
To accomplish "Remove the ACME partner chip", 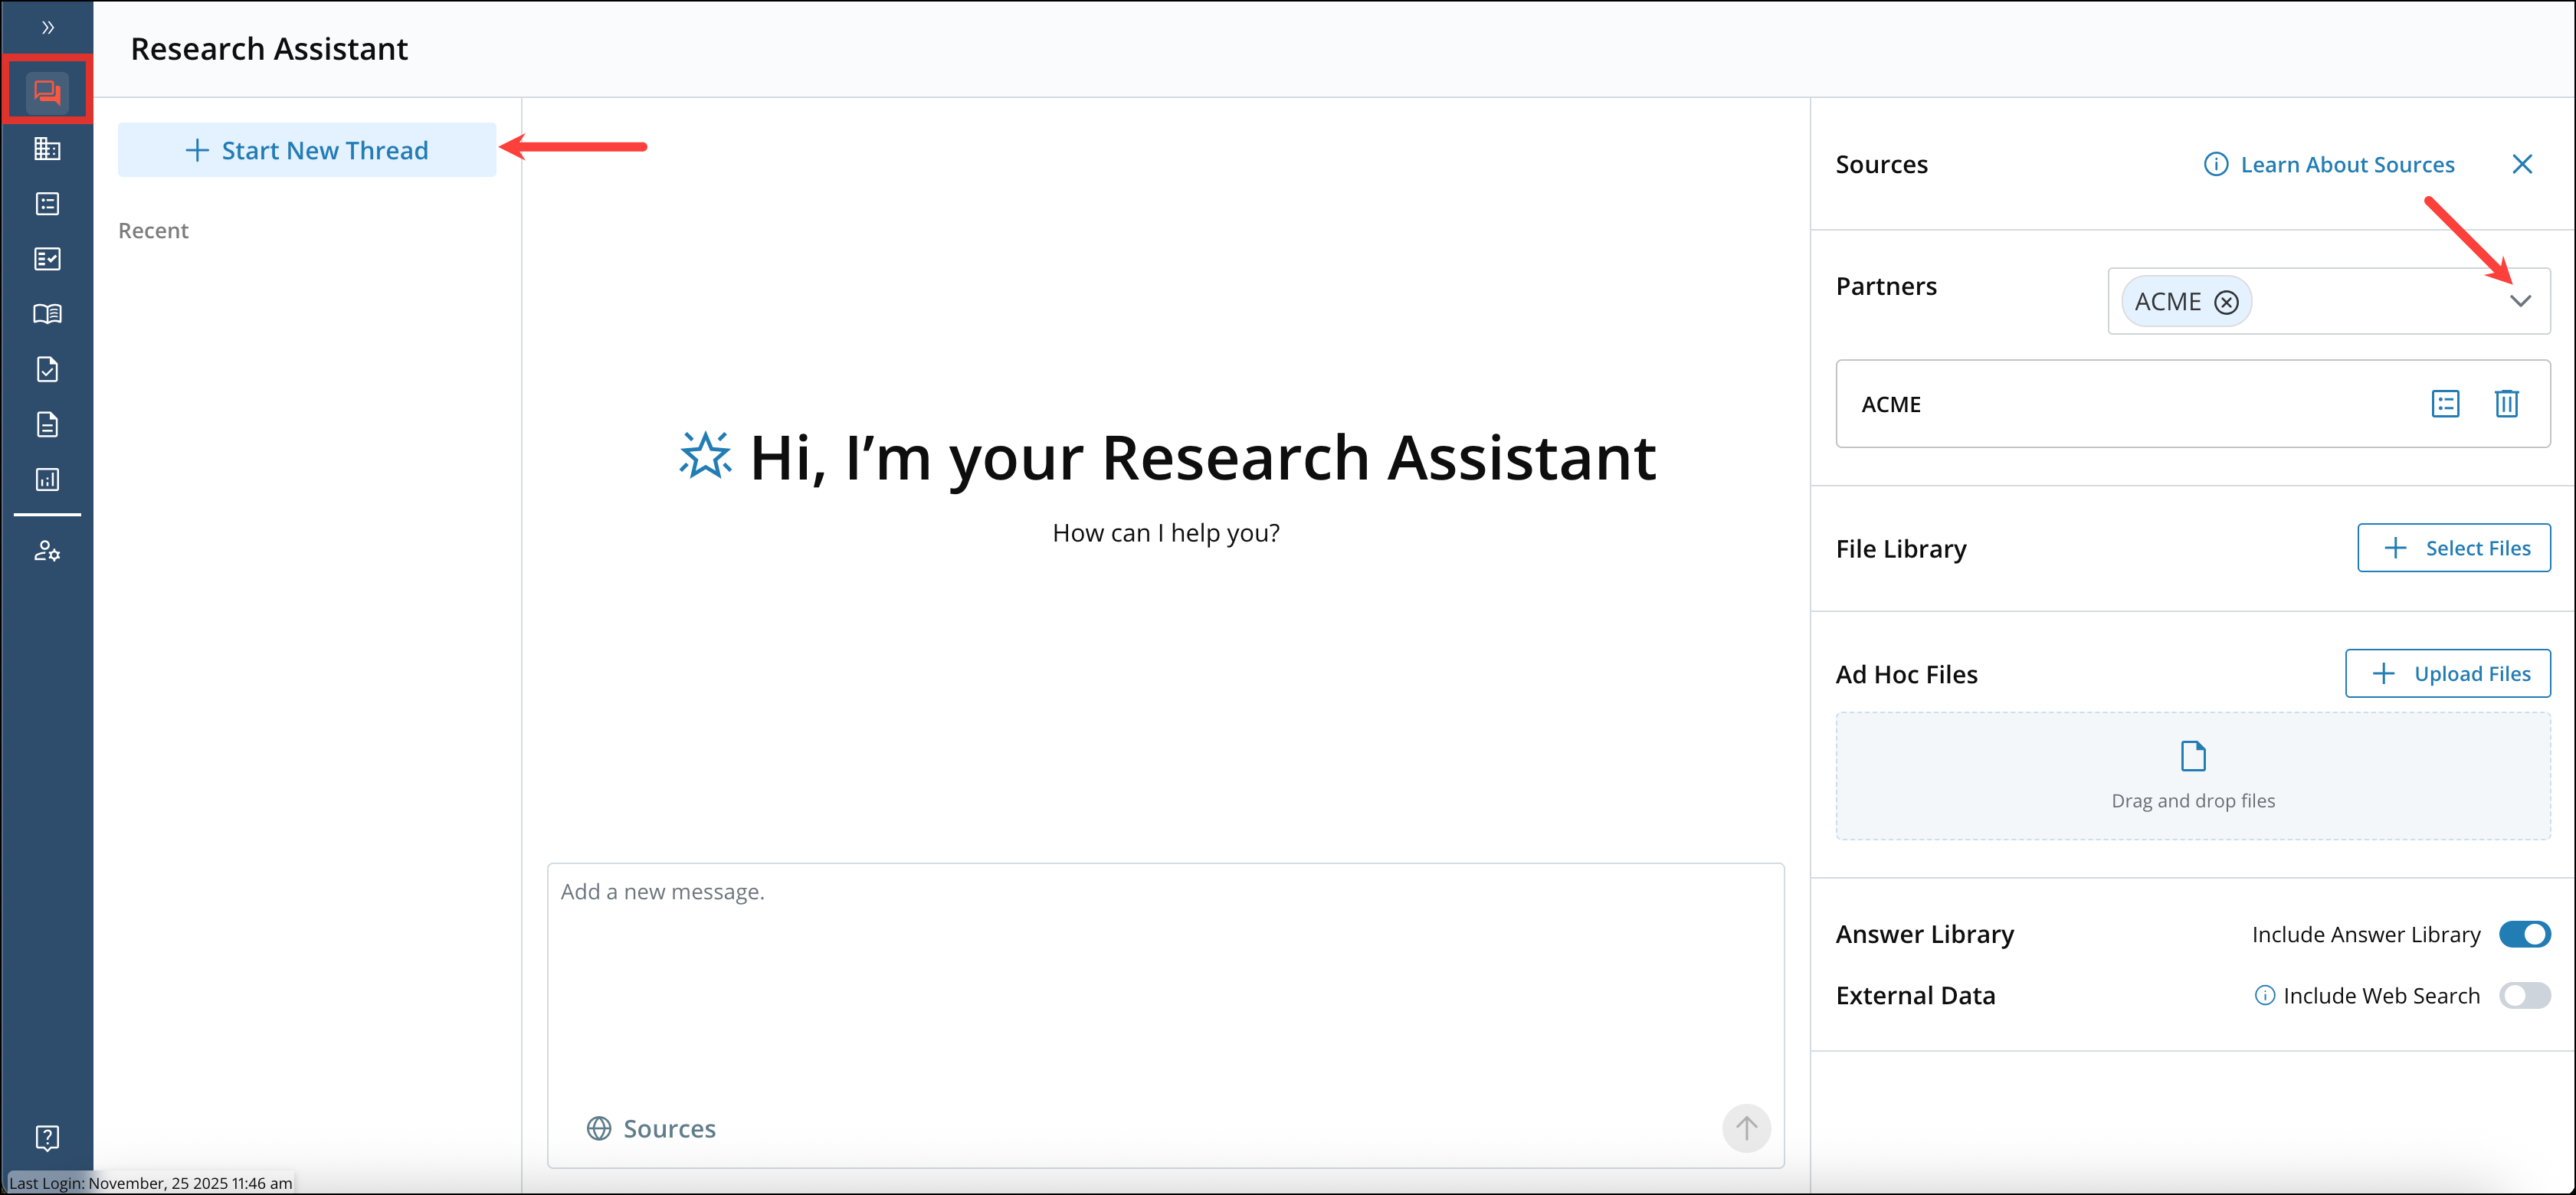I will [2226, 302].
